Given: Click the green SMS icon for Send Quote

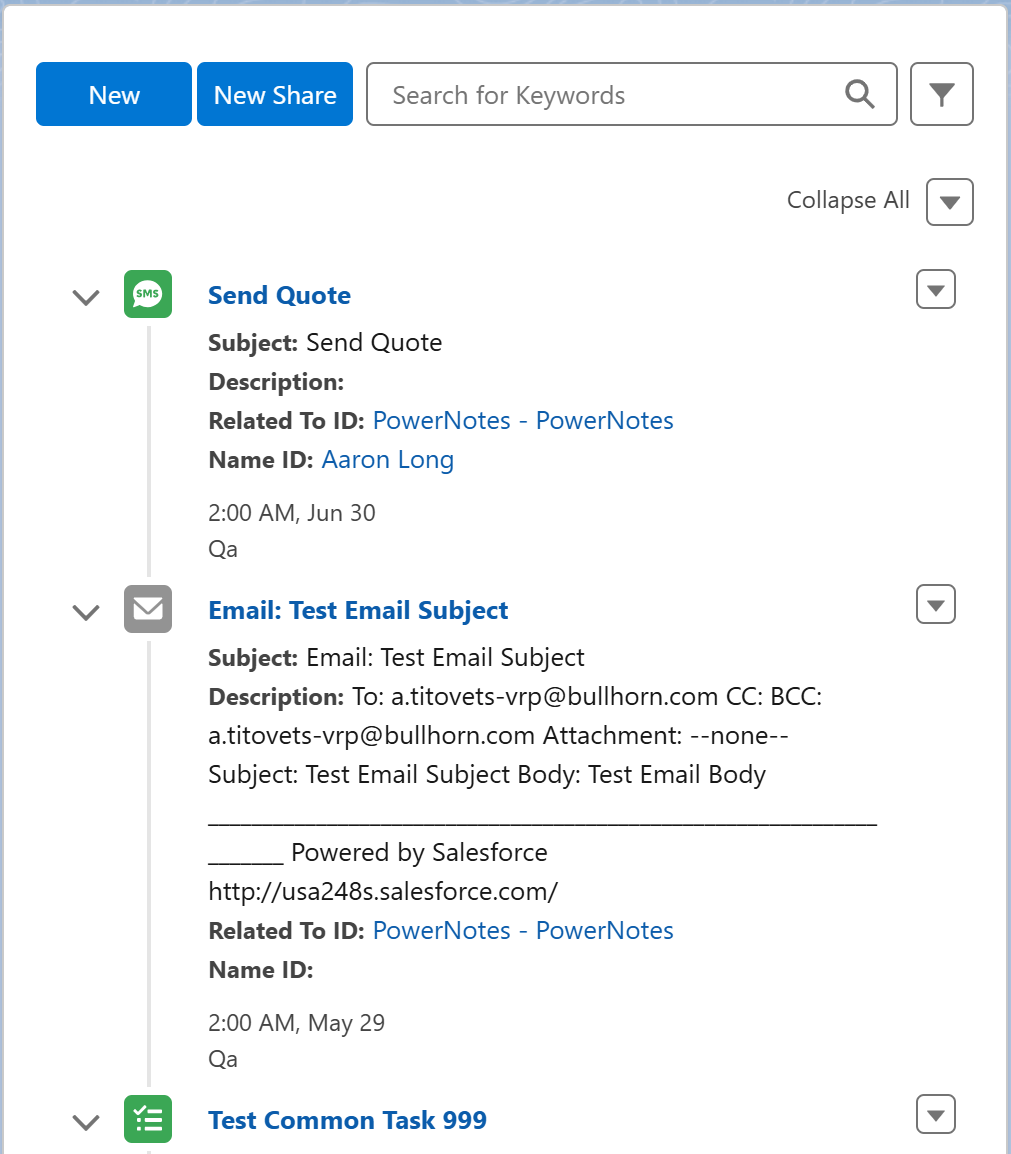Looking at the screenshot, I should (148, 294).
